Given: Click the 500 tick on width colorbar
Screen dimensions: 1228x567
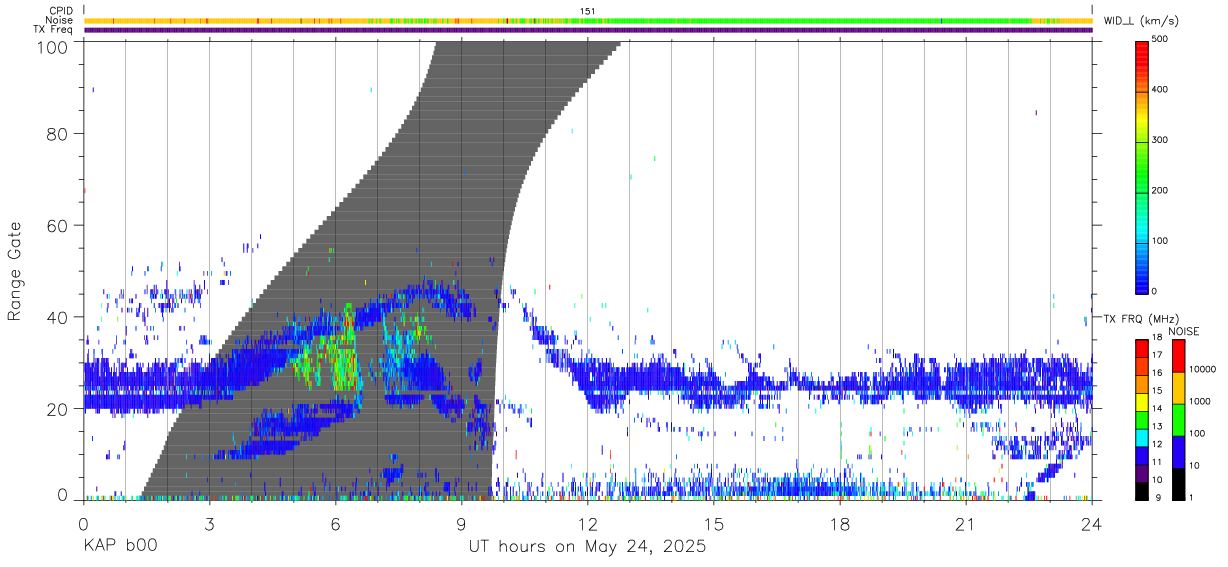Looking at the screenshot, I should (1161, 40).
